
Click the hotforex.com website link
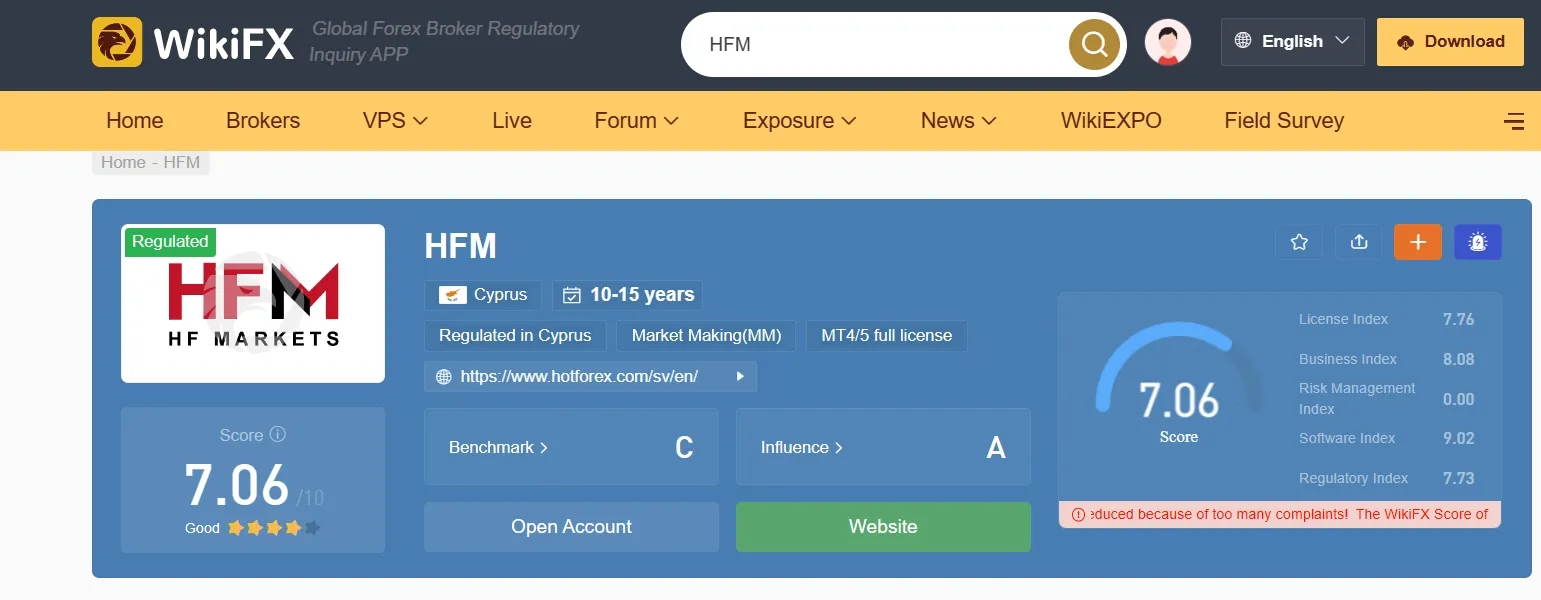[x=579, y=377]
